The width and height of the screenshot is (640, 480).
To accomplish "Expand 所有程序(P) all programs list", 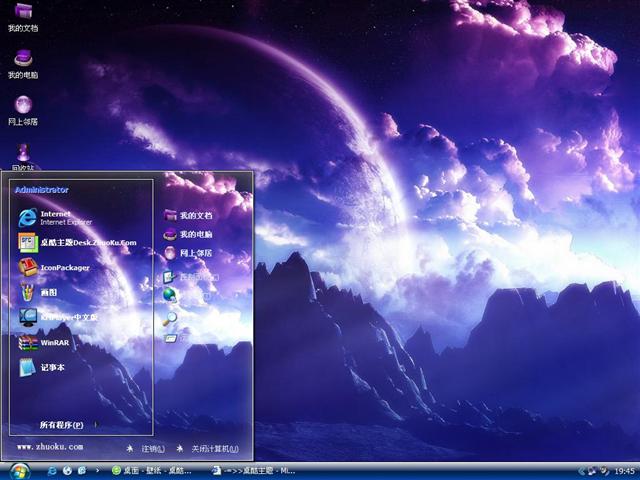I will 62,425.
